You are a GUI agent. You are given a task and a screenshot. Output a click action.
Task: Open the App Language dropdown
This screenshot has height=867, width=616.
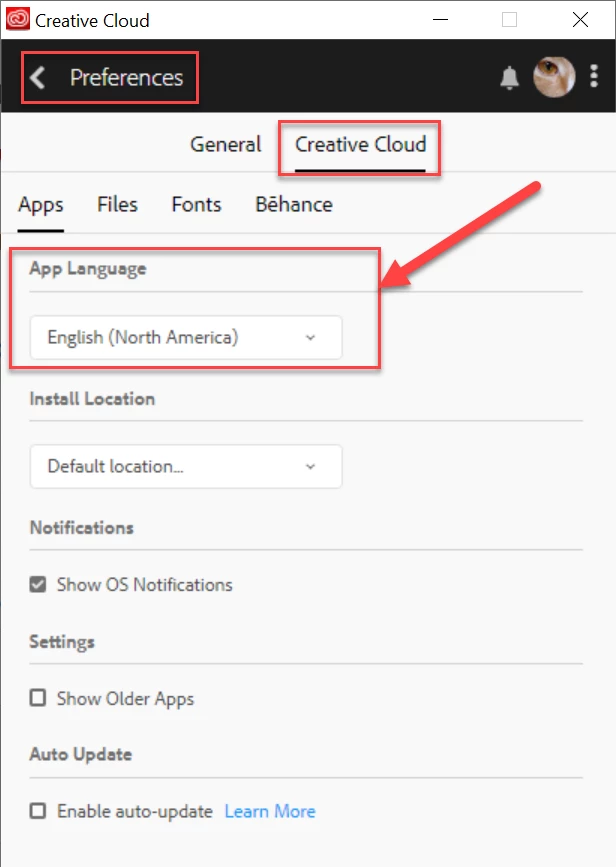pos(186,337)
